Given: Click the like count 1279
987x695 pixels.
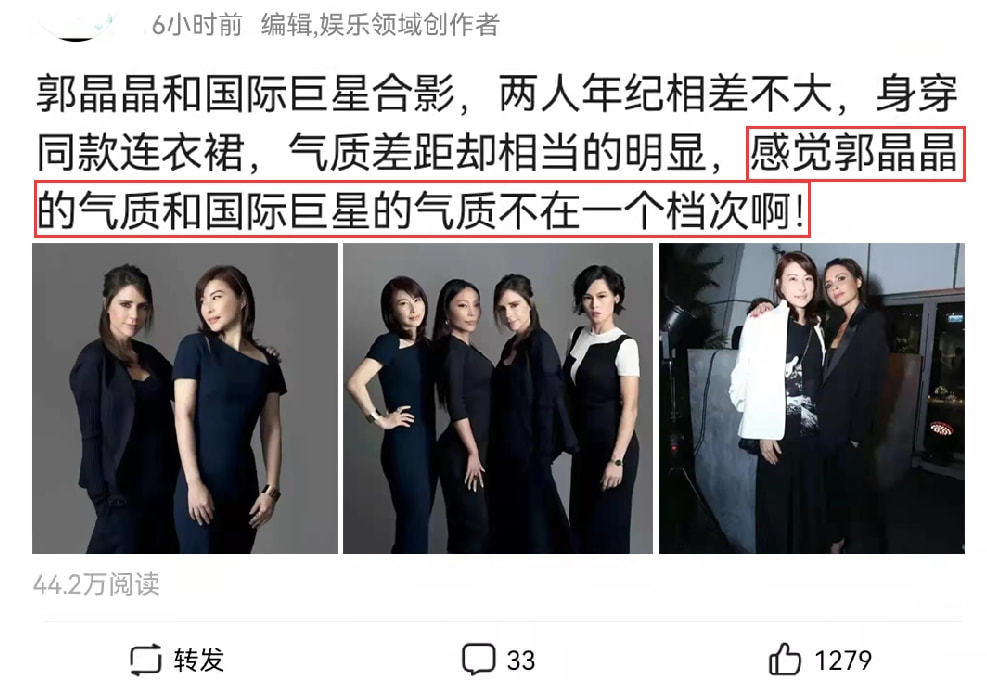Looking at the screenshot, I should click(843, 660).
